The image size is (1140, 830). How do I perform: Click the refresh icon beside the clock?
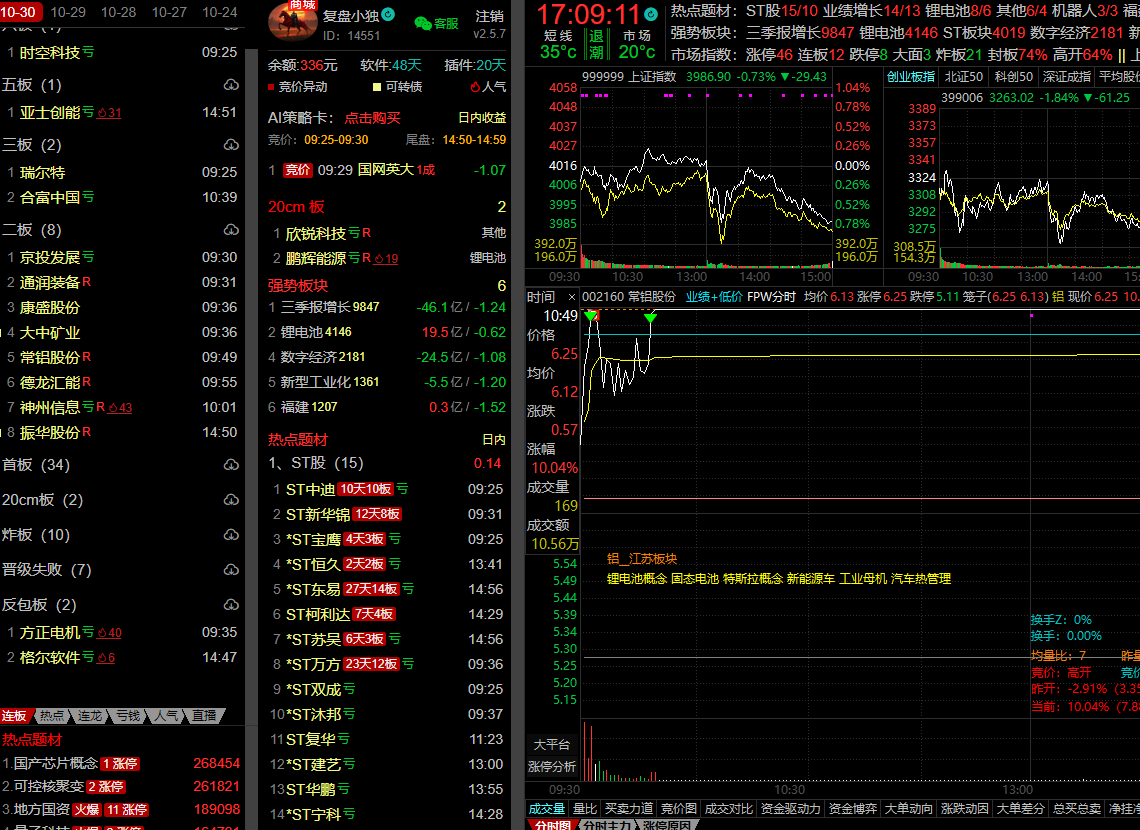(x=653, y=15)
